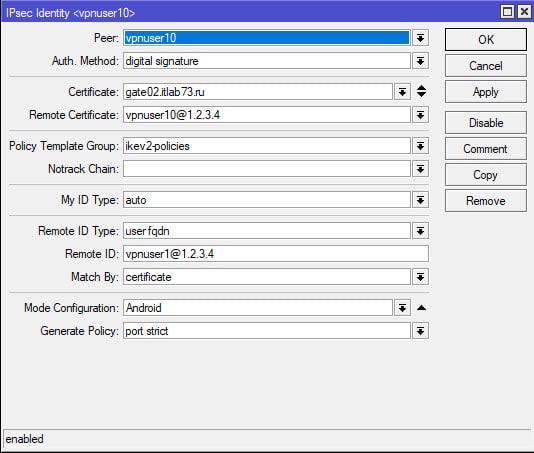The height and width of the screenshot is (453, 534).
Task: Click the Generate Policy field
Action: [x=267, y=331]
